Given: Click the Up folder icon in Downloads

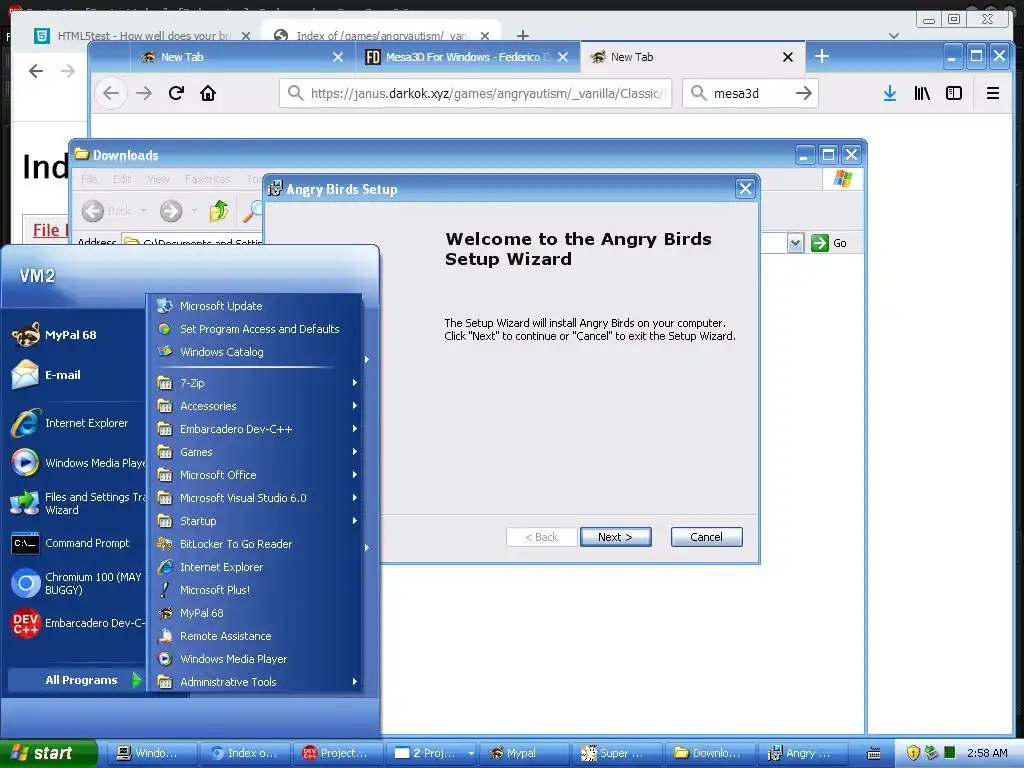Looking at the screenshot, I should (219, 211).
